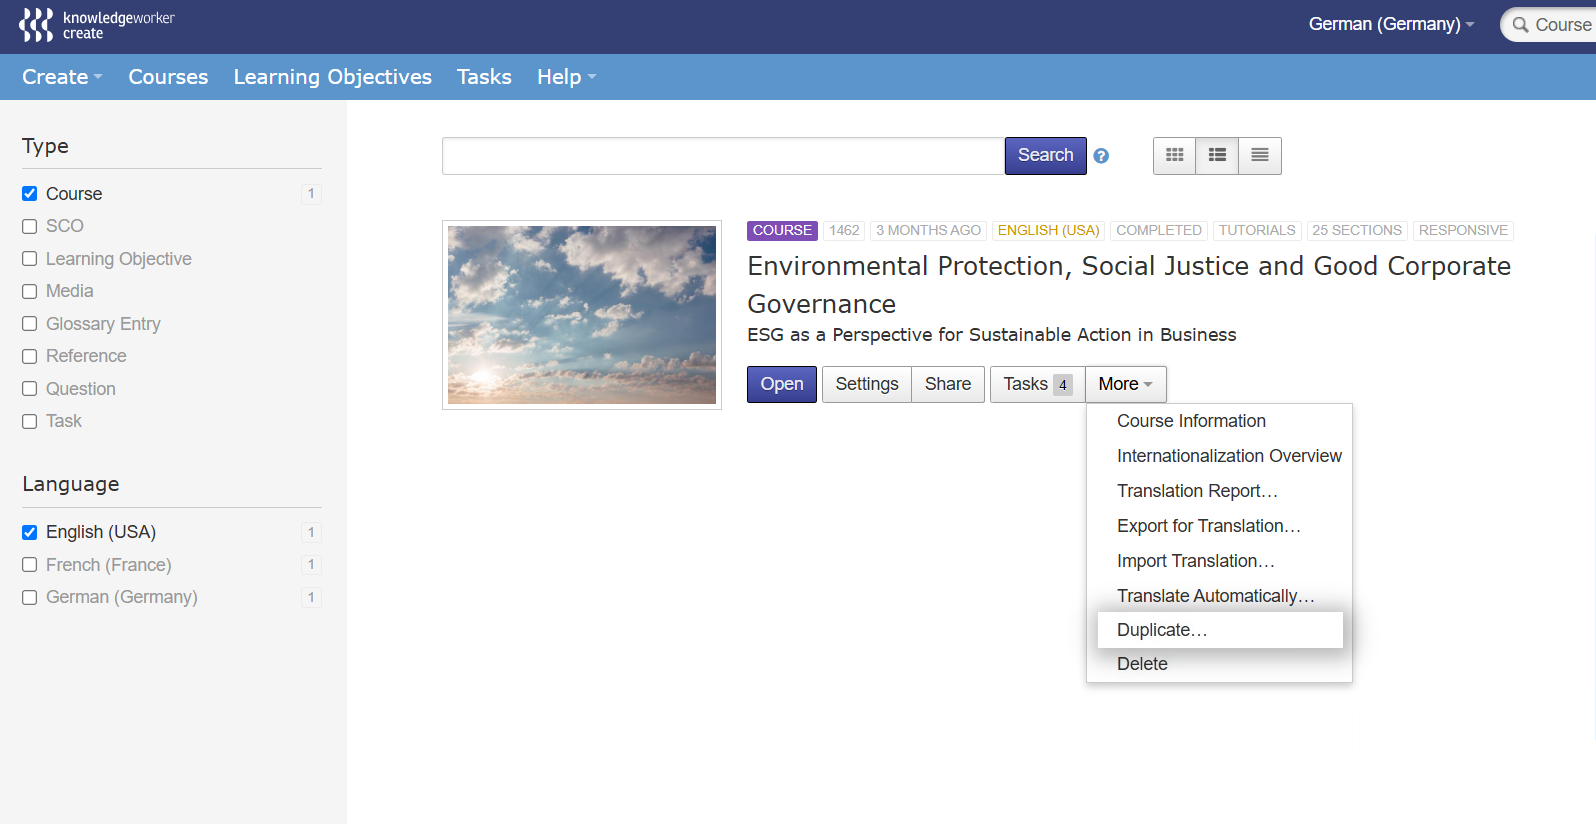Click the blue Open button
This screenshot has width=1596, height=824.
pyautogui.click(x=782, y=384)
